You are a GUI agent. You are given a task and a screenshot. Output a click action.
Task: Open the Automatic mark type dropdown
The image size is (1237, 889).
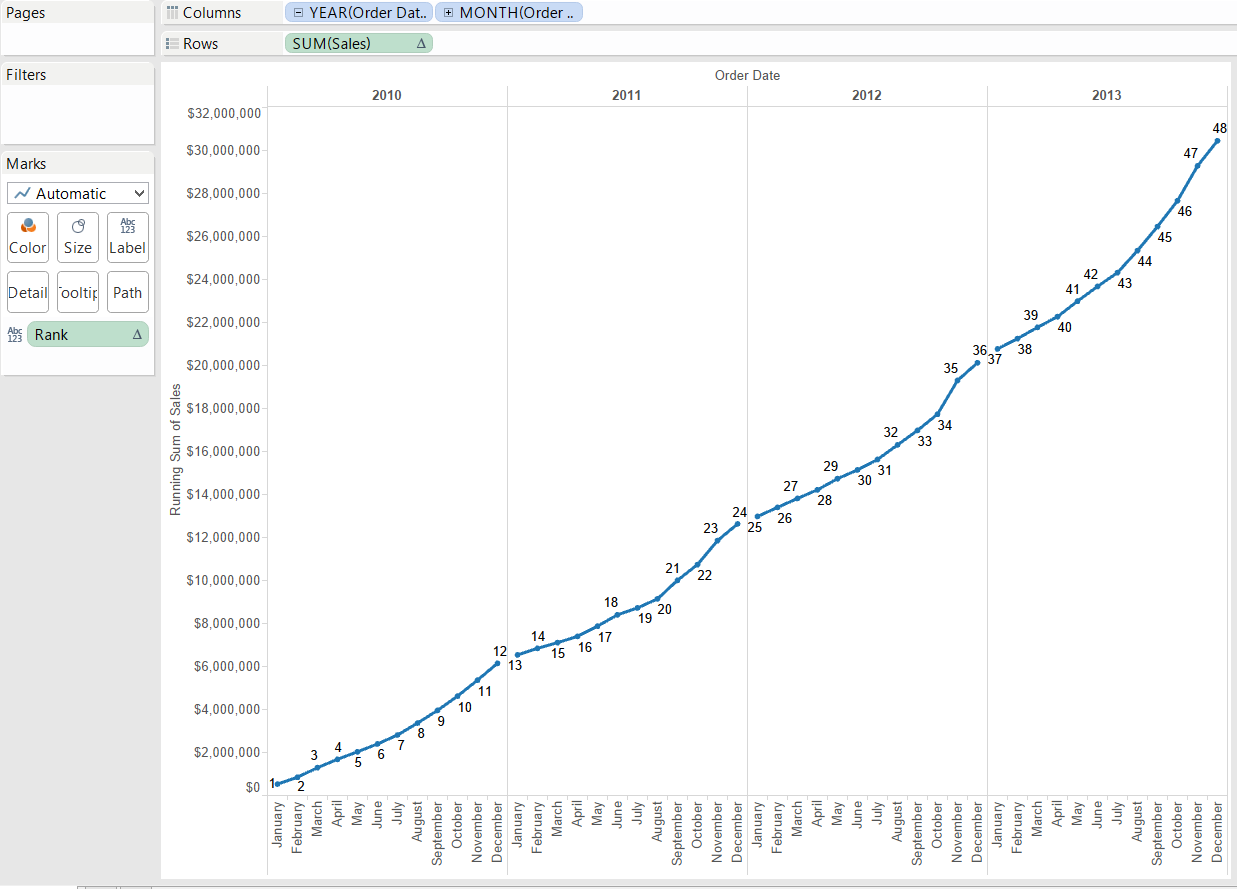78,193
